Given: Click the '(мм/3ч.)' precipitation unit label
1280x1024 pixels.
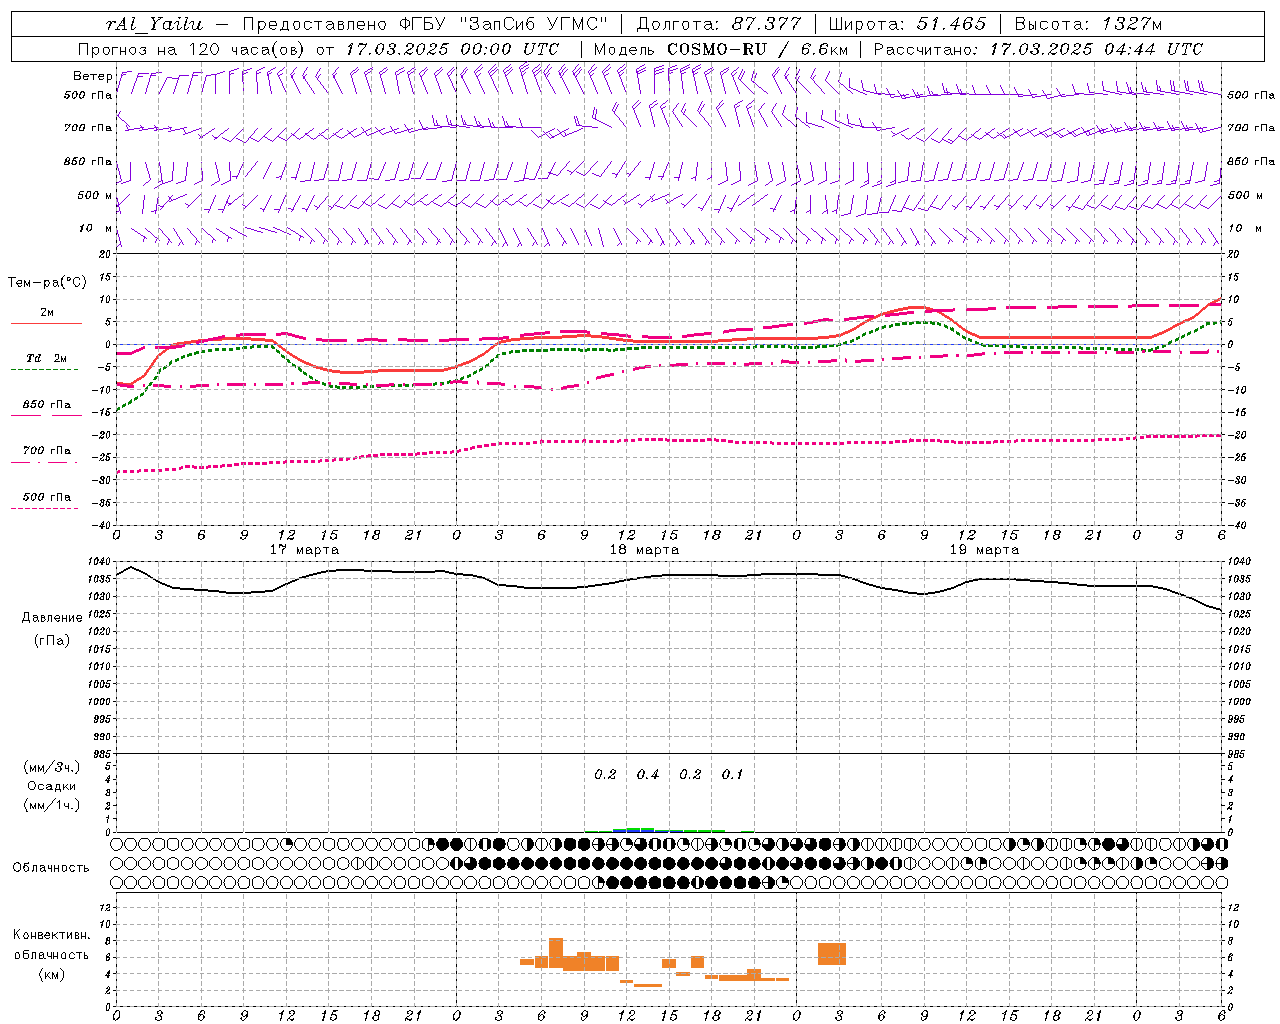Looking at the screenshot, I should click(x=52, y=768).
